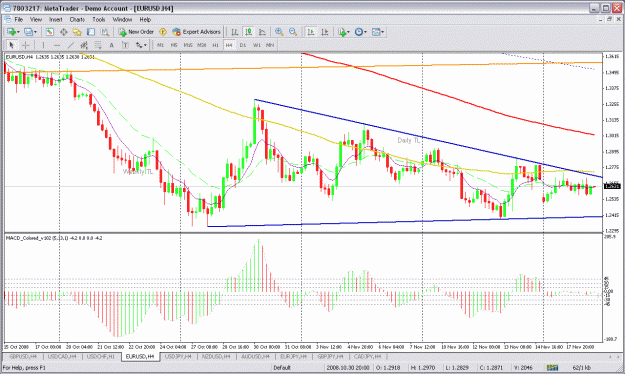
Task: Choose the text tool 'A'
Action: tap(112, 45)
